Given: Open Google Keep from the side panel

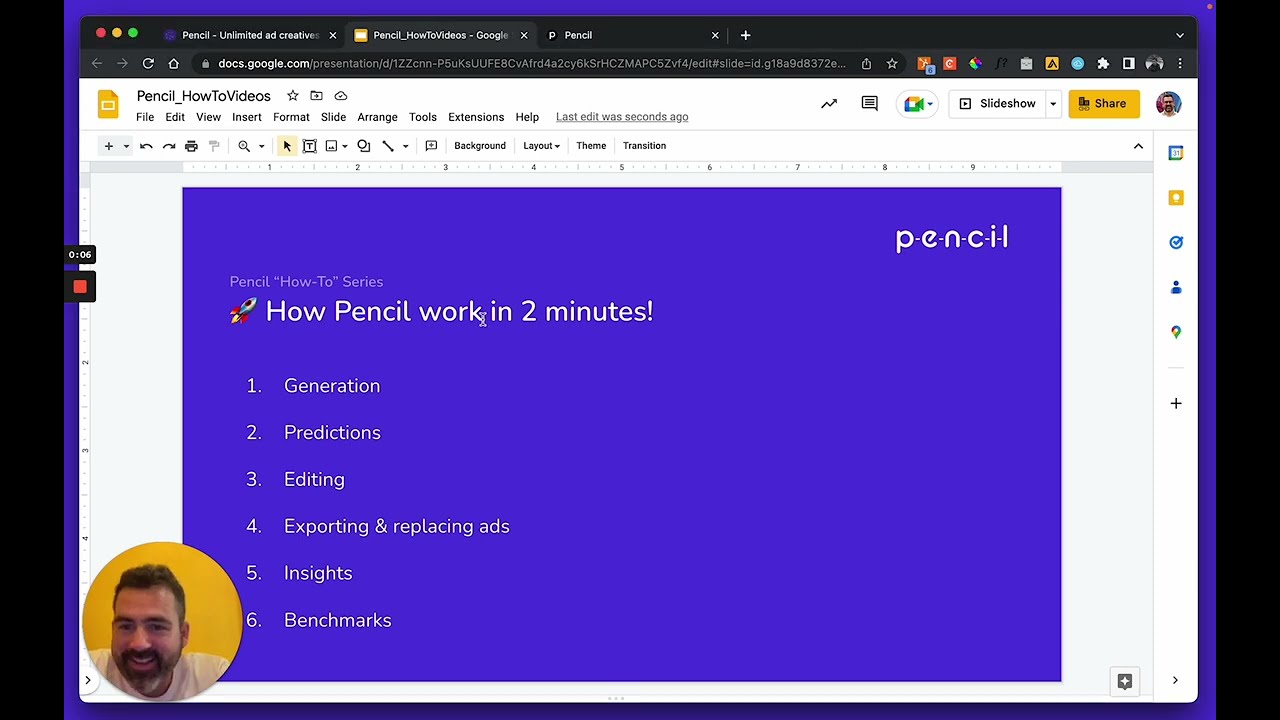Looking at the screenshot, I should [x=1176, y=197].
